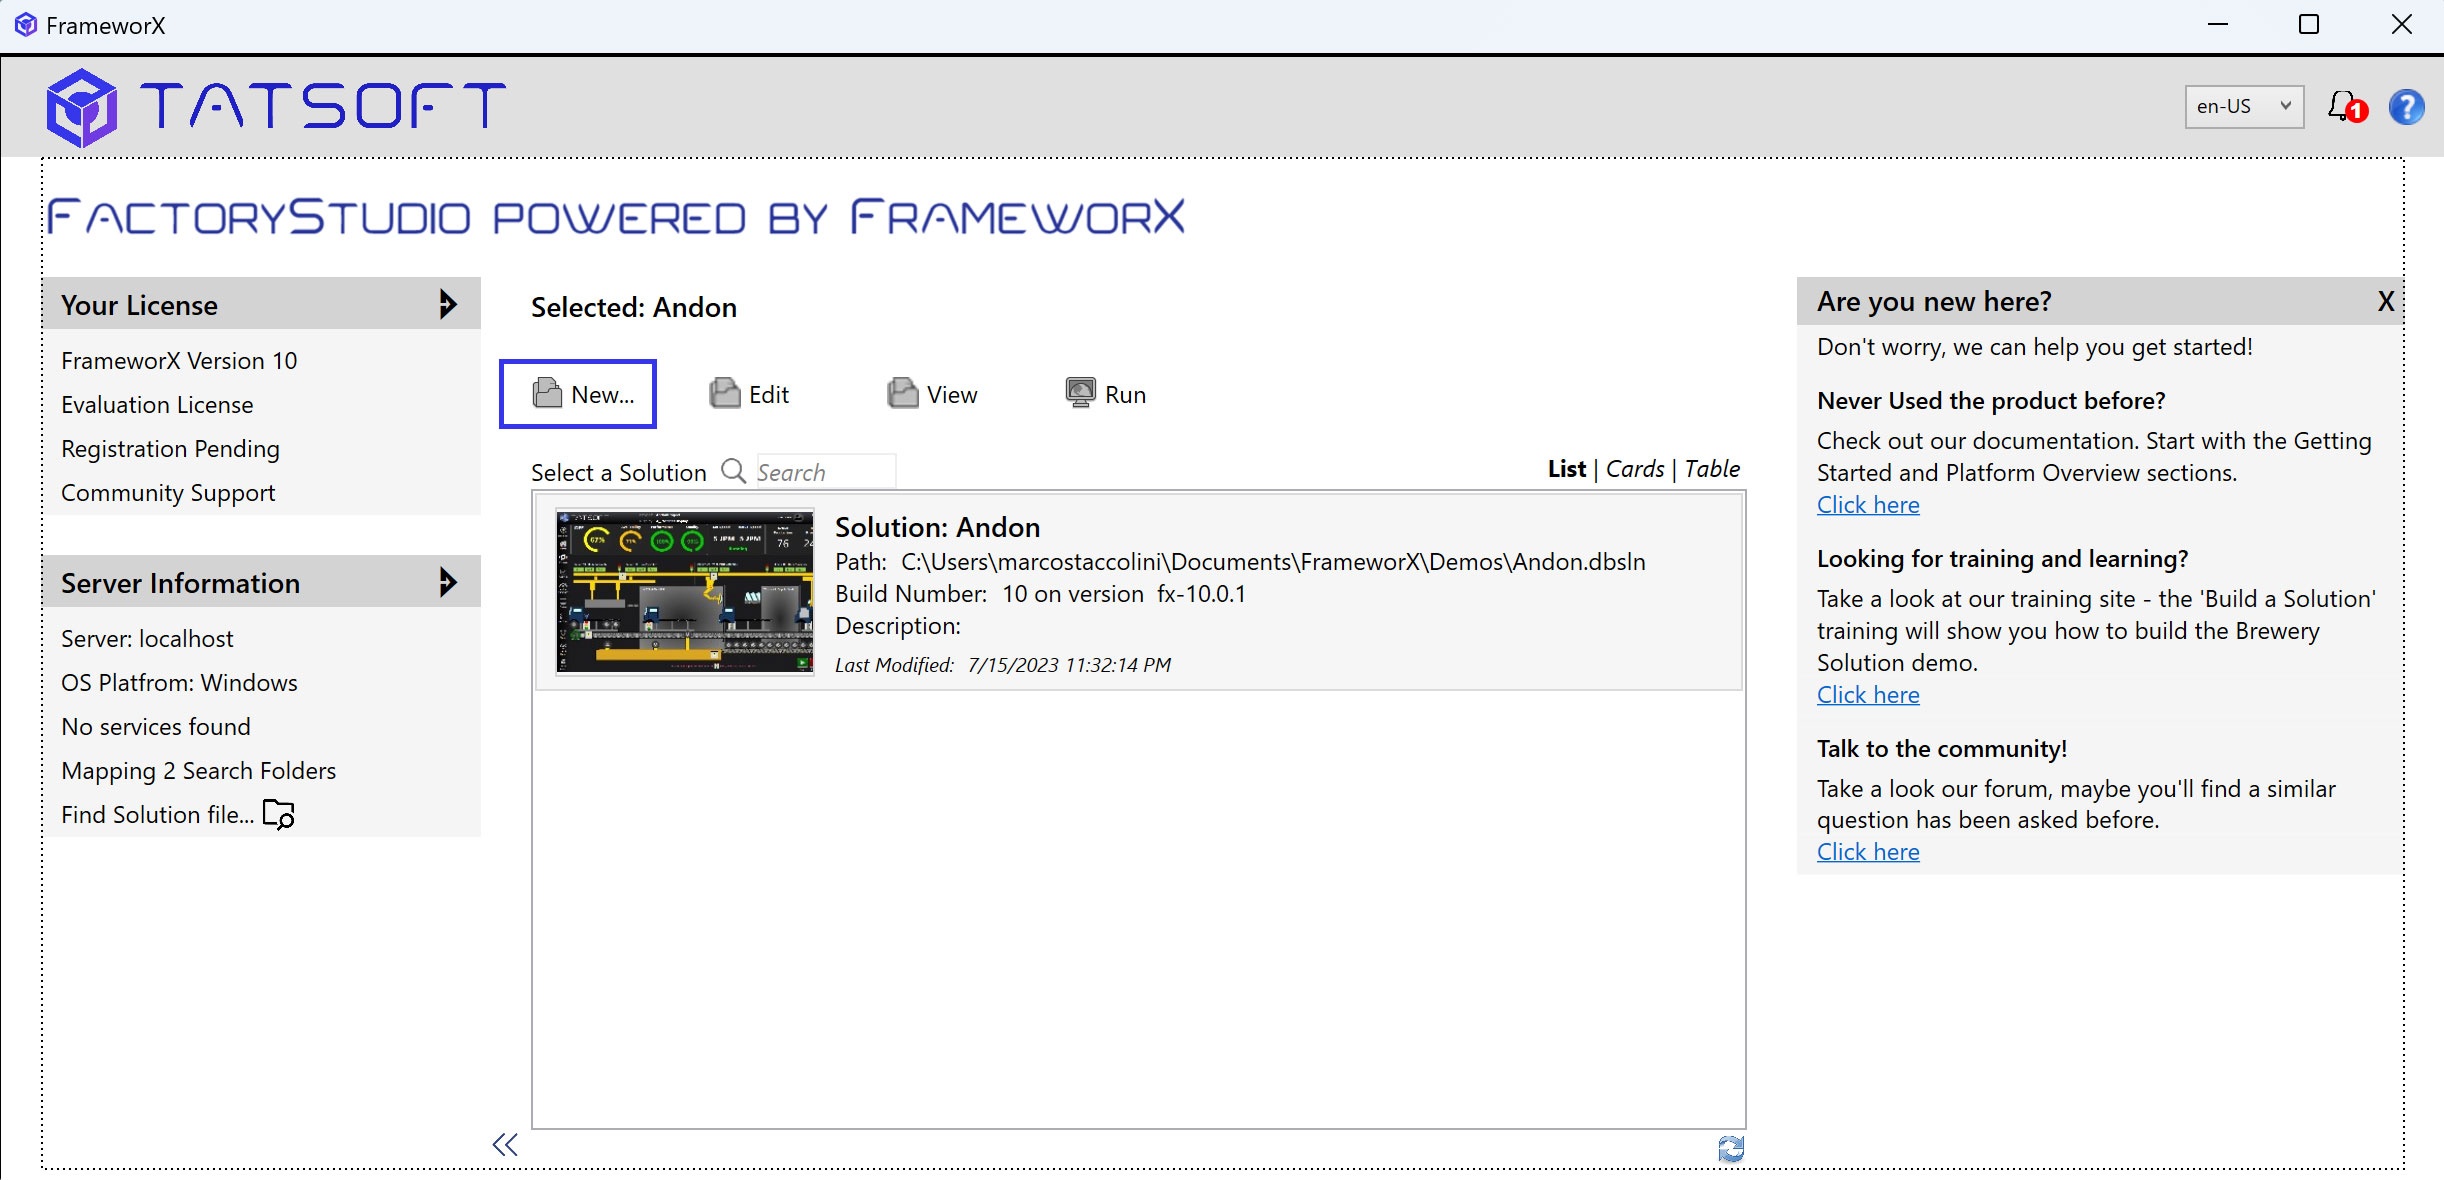Click the Build Number line
The image size is (2444, 1180).
click(1040, 594)
